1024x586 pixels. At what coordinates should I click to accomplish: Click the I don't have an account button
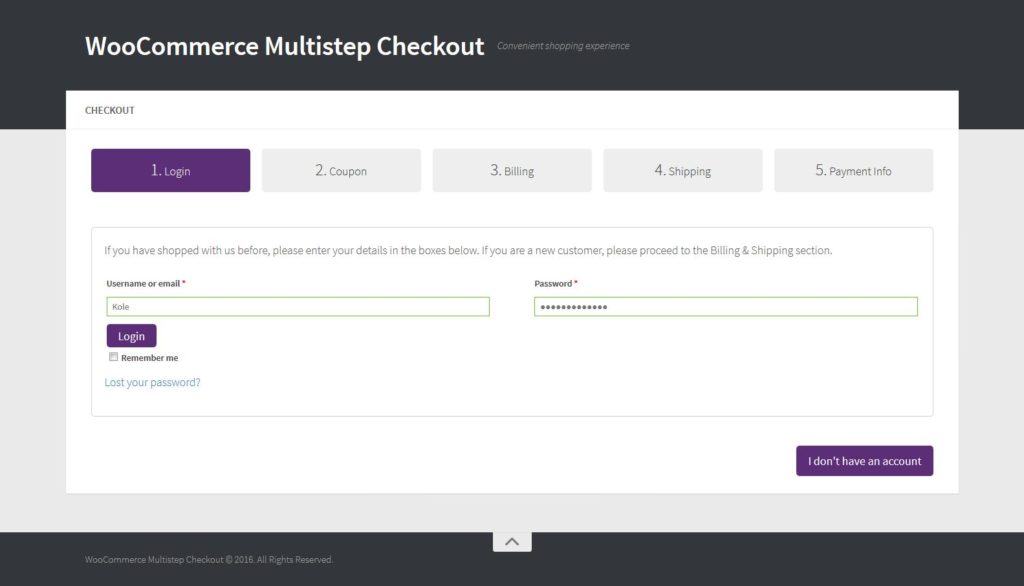864,461
